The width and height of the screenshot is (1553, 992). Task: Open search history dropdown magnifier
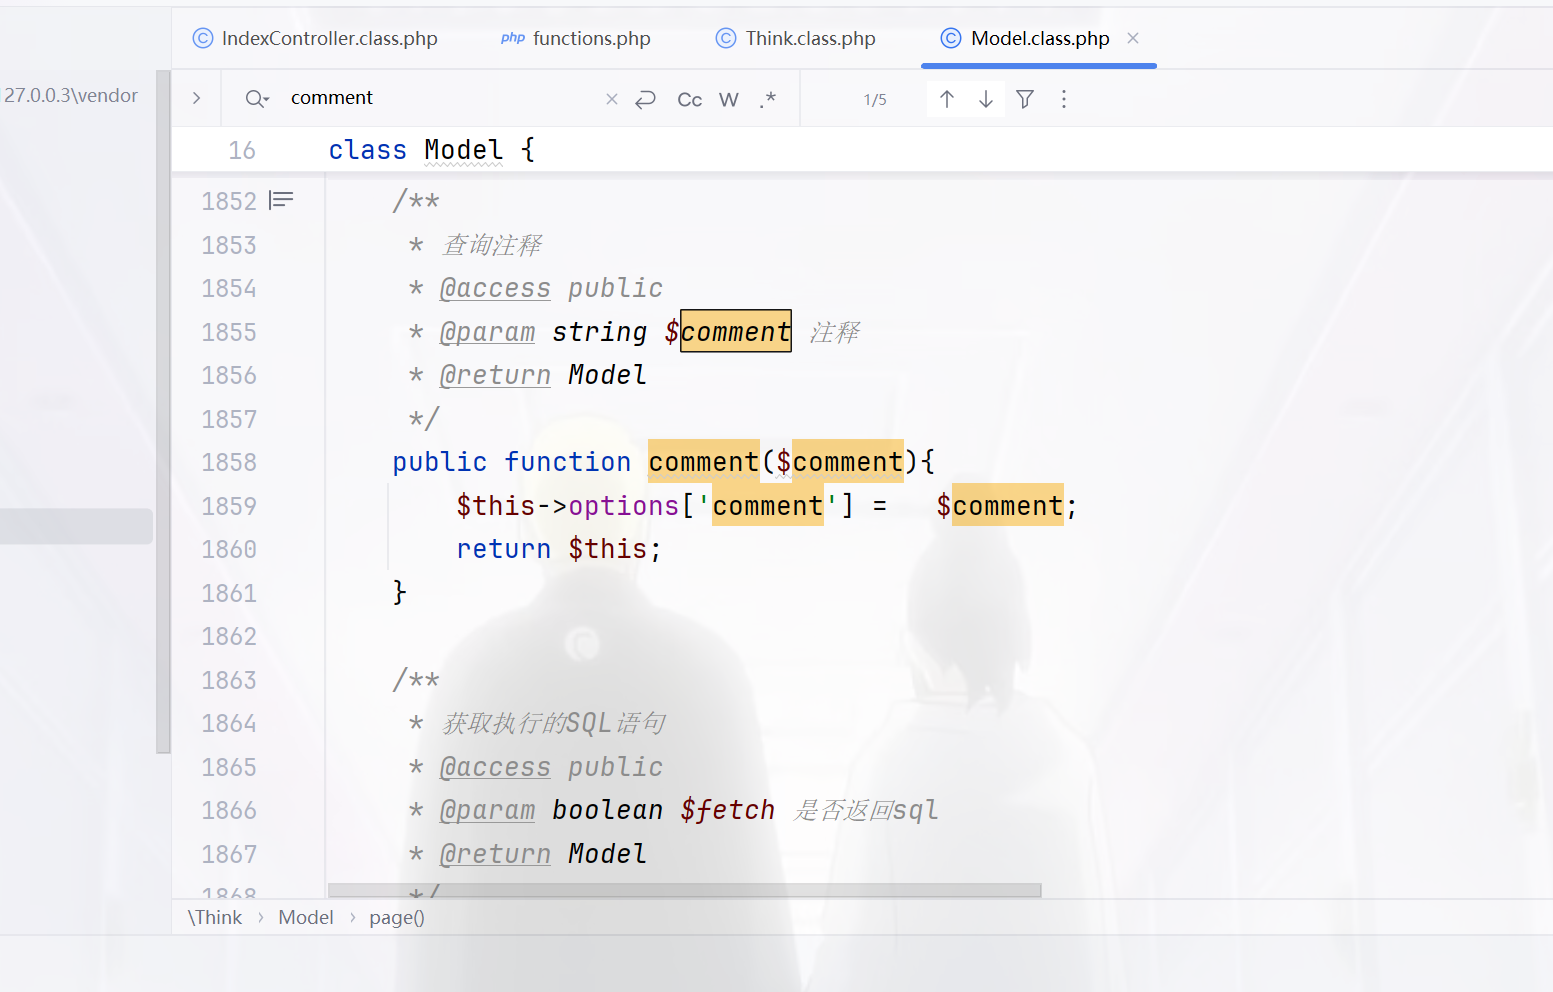pos(257,98)
